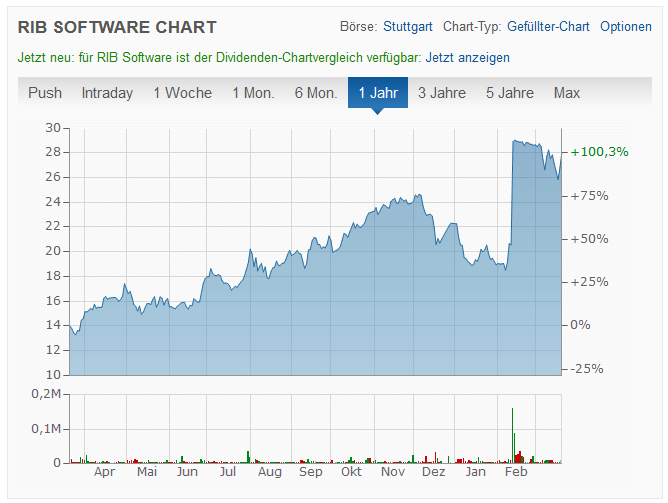Viewport: 668px width, 503px height.
Task: Show the 1 Woche chart range
Action: tap(182, 93)
